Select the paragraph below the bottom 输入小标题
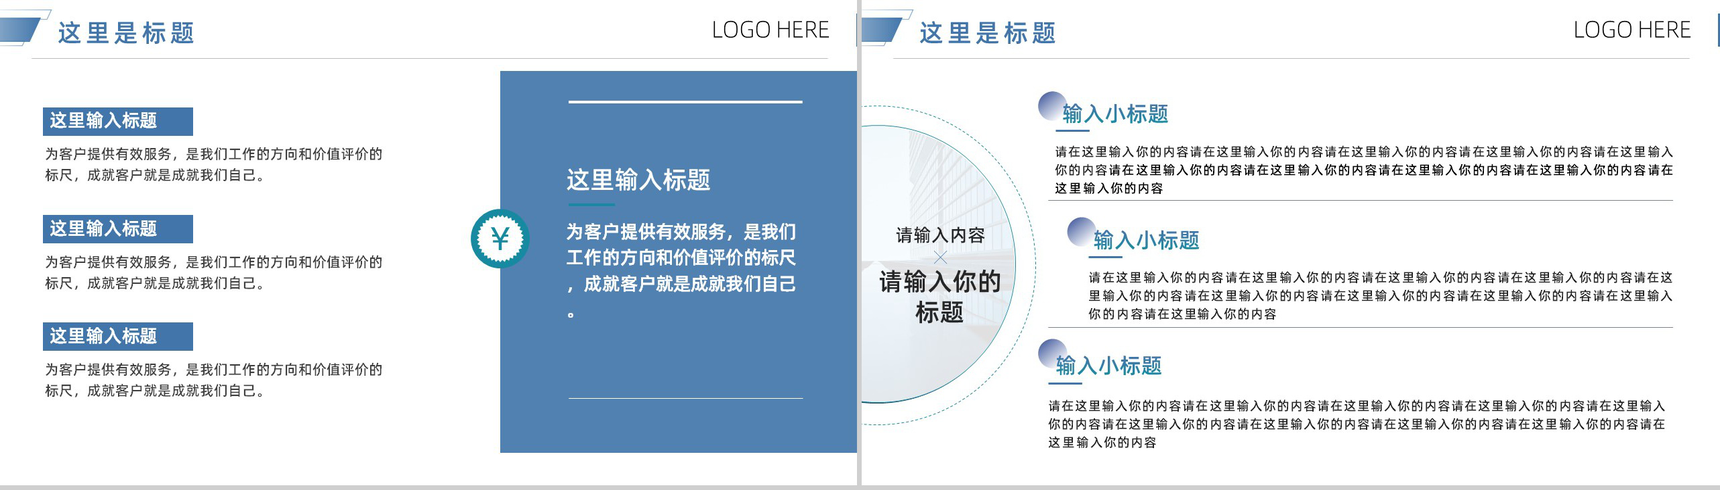The image size is (1720, 490). point(1357,424)
